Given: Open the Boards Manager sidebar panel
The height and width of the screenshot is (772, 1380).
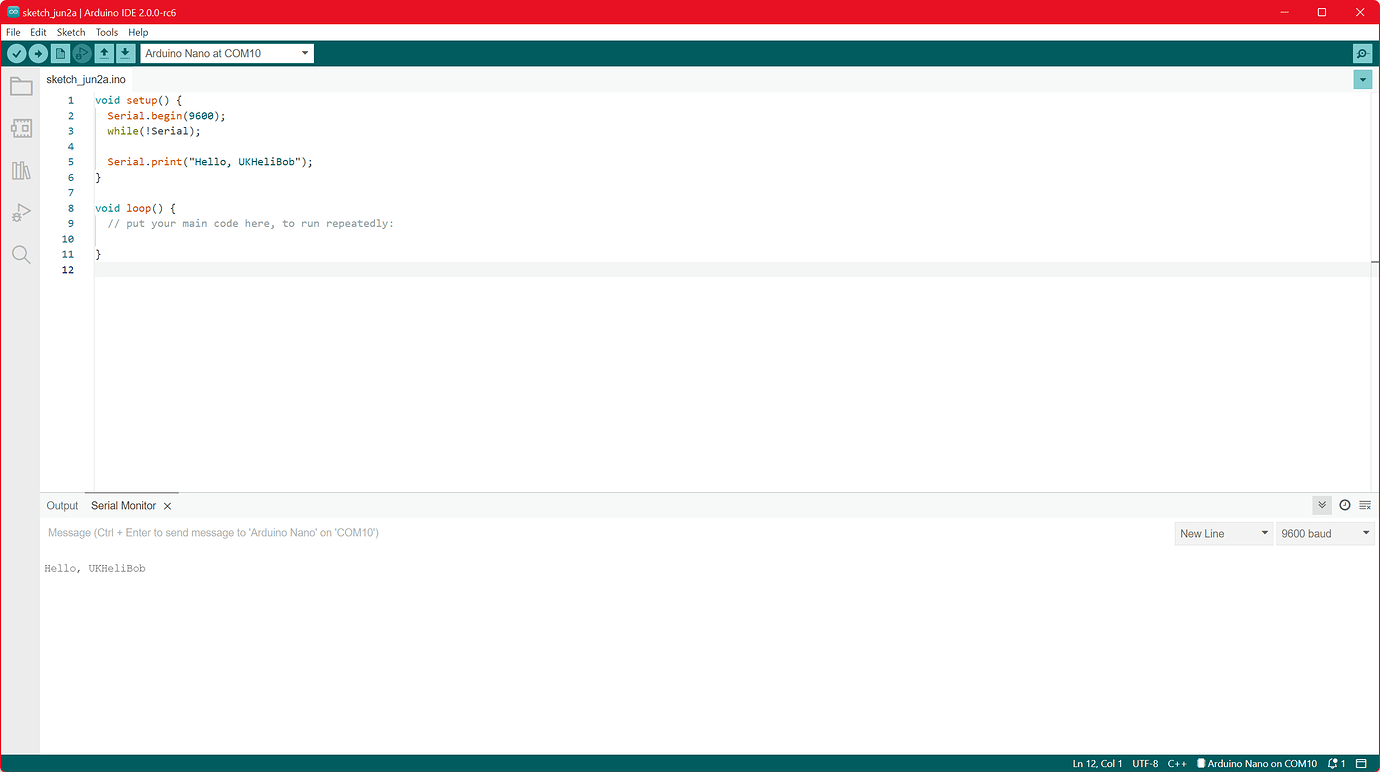Looking at the screenshot, I should [21, 128].
